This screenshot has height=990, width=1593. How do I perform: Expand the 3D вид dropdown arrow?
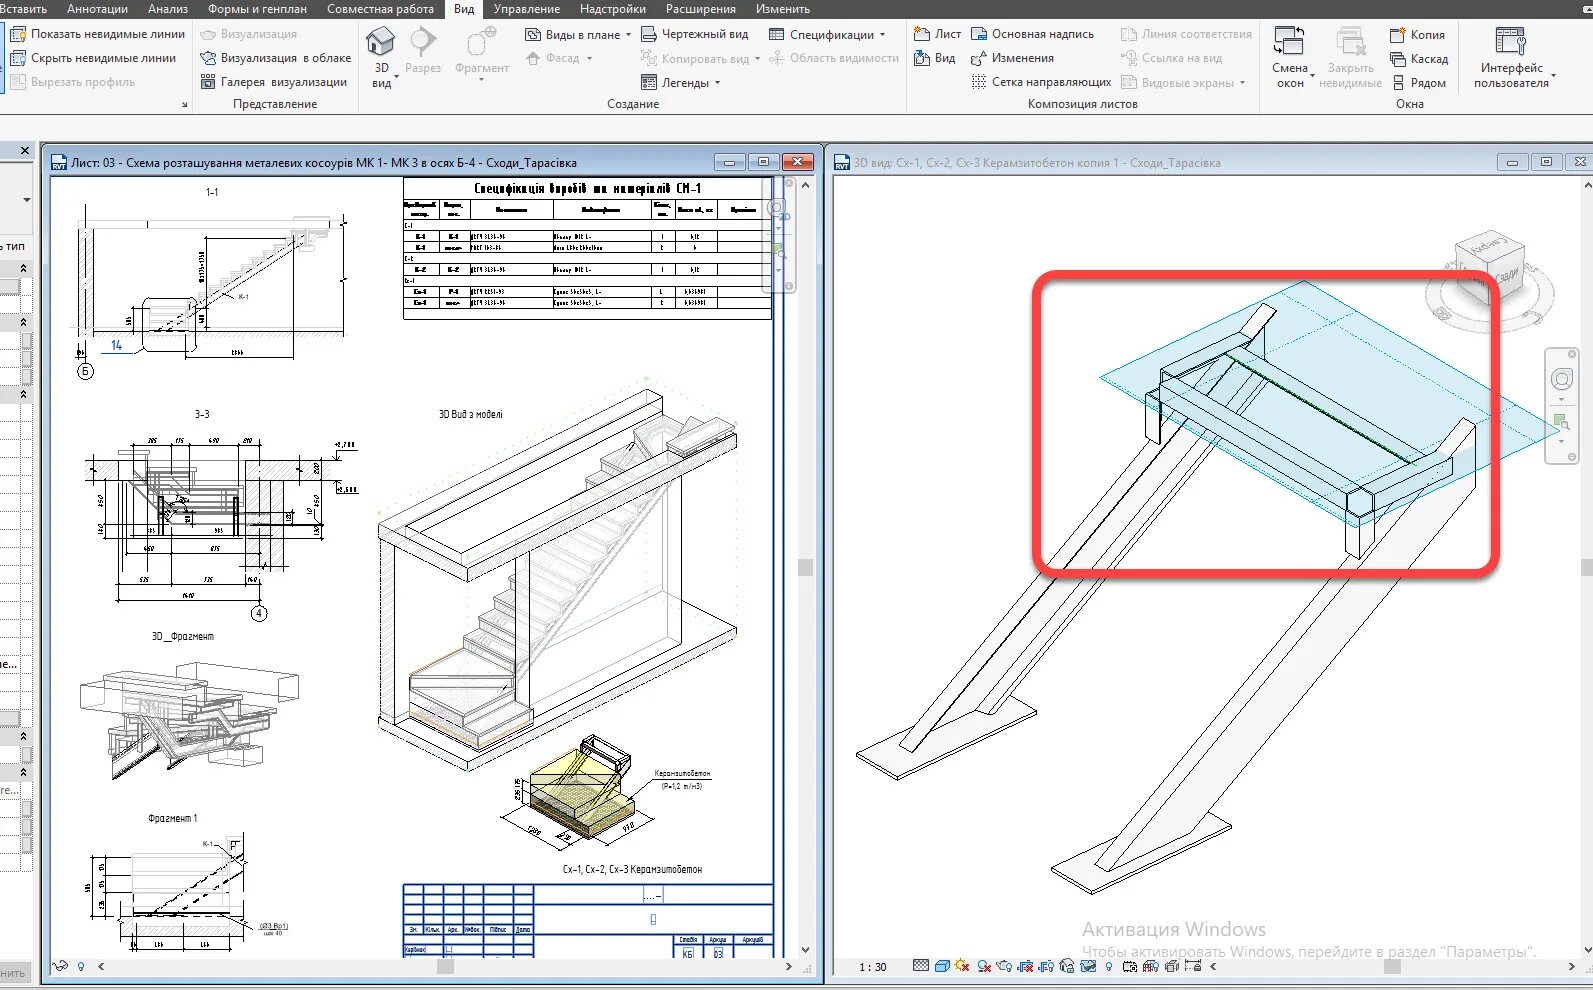point(396,76)
